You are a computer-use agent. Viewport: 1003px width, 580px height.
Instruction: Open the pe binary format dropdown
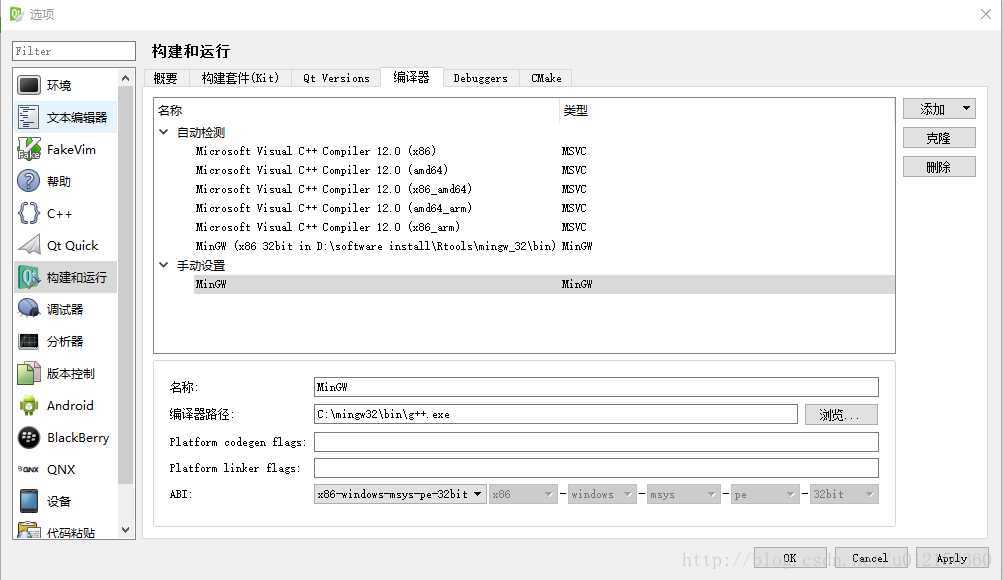point(765,494)
